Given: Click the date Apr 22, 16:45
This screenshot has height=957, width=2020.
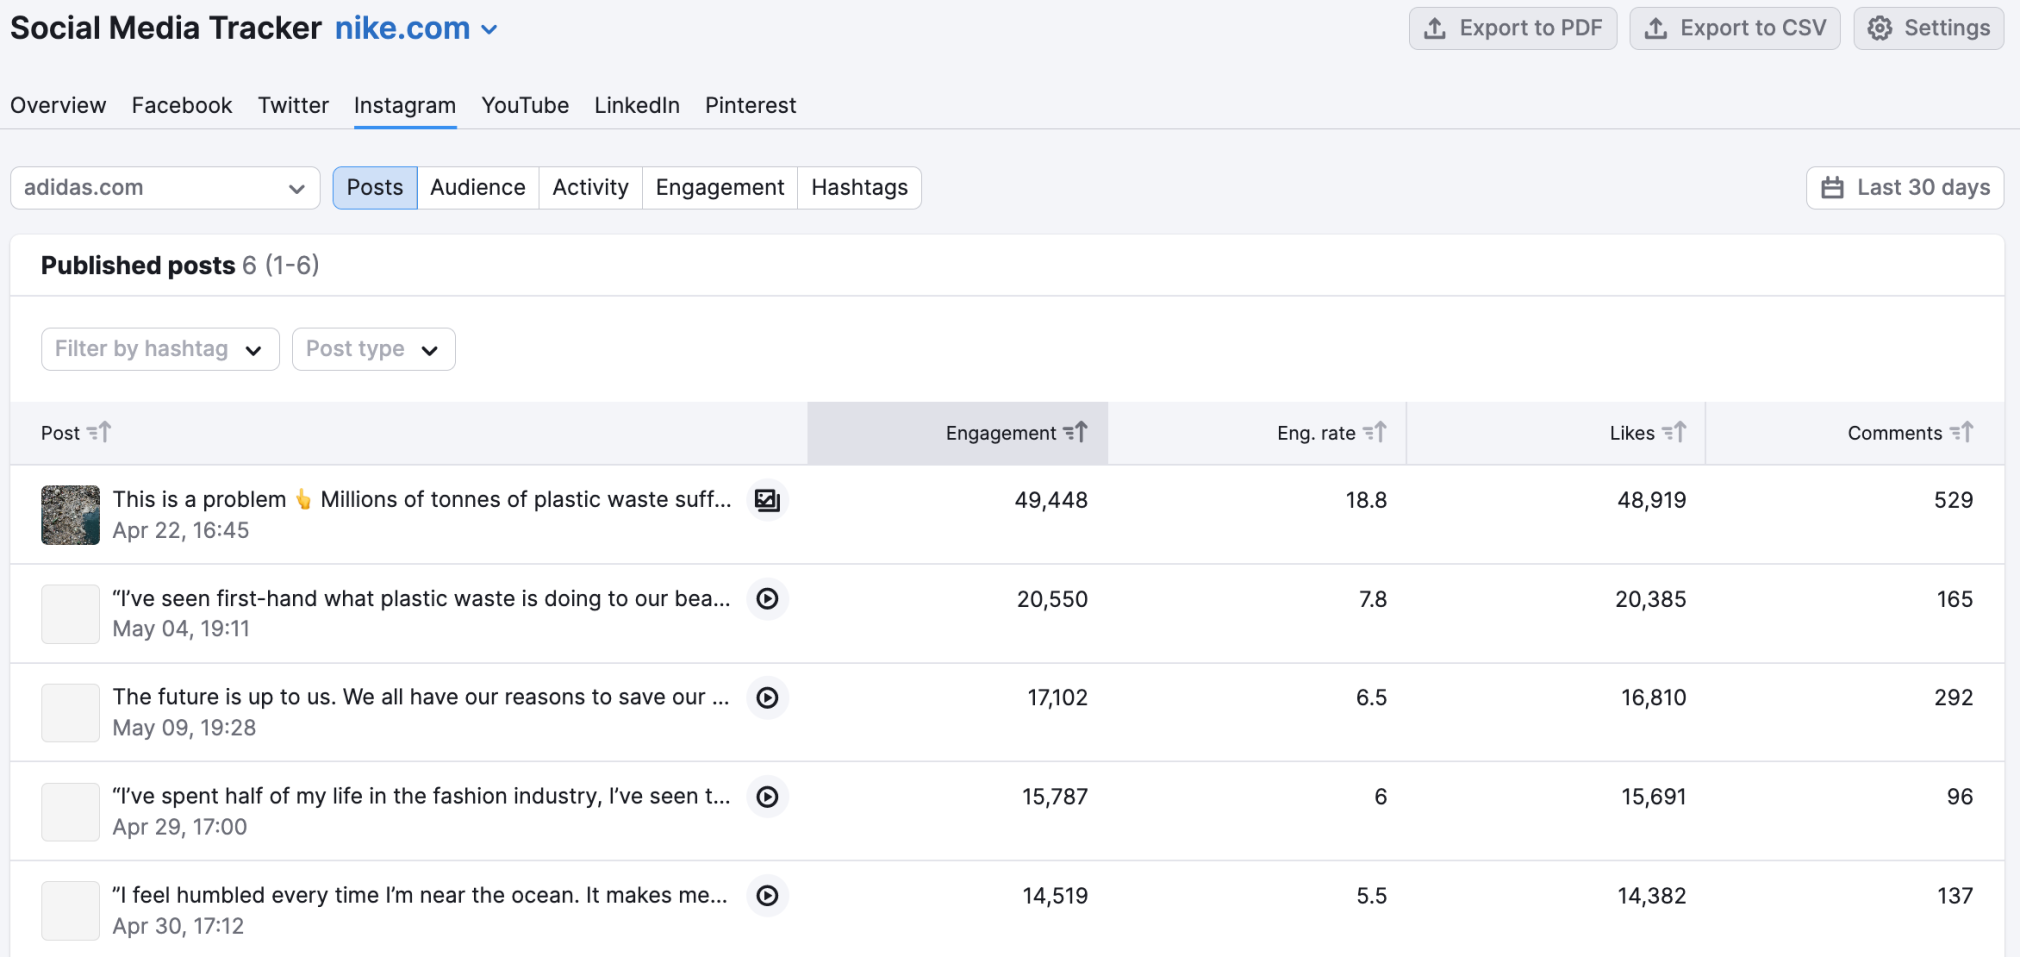Looking at the screenshot, I should (x=181, y=531).
